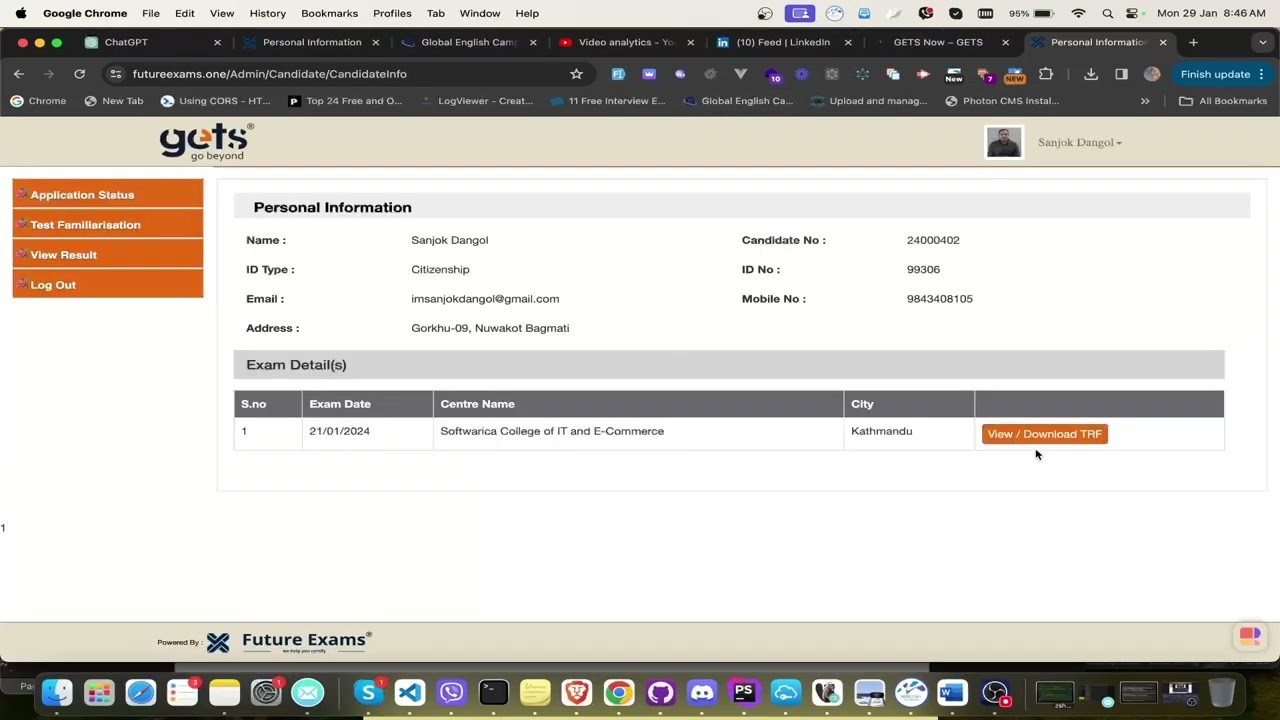Open Launchpad from the dock

point(99,692)
